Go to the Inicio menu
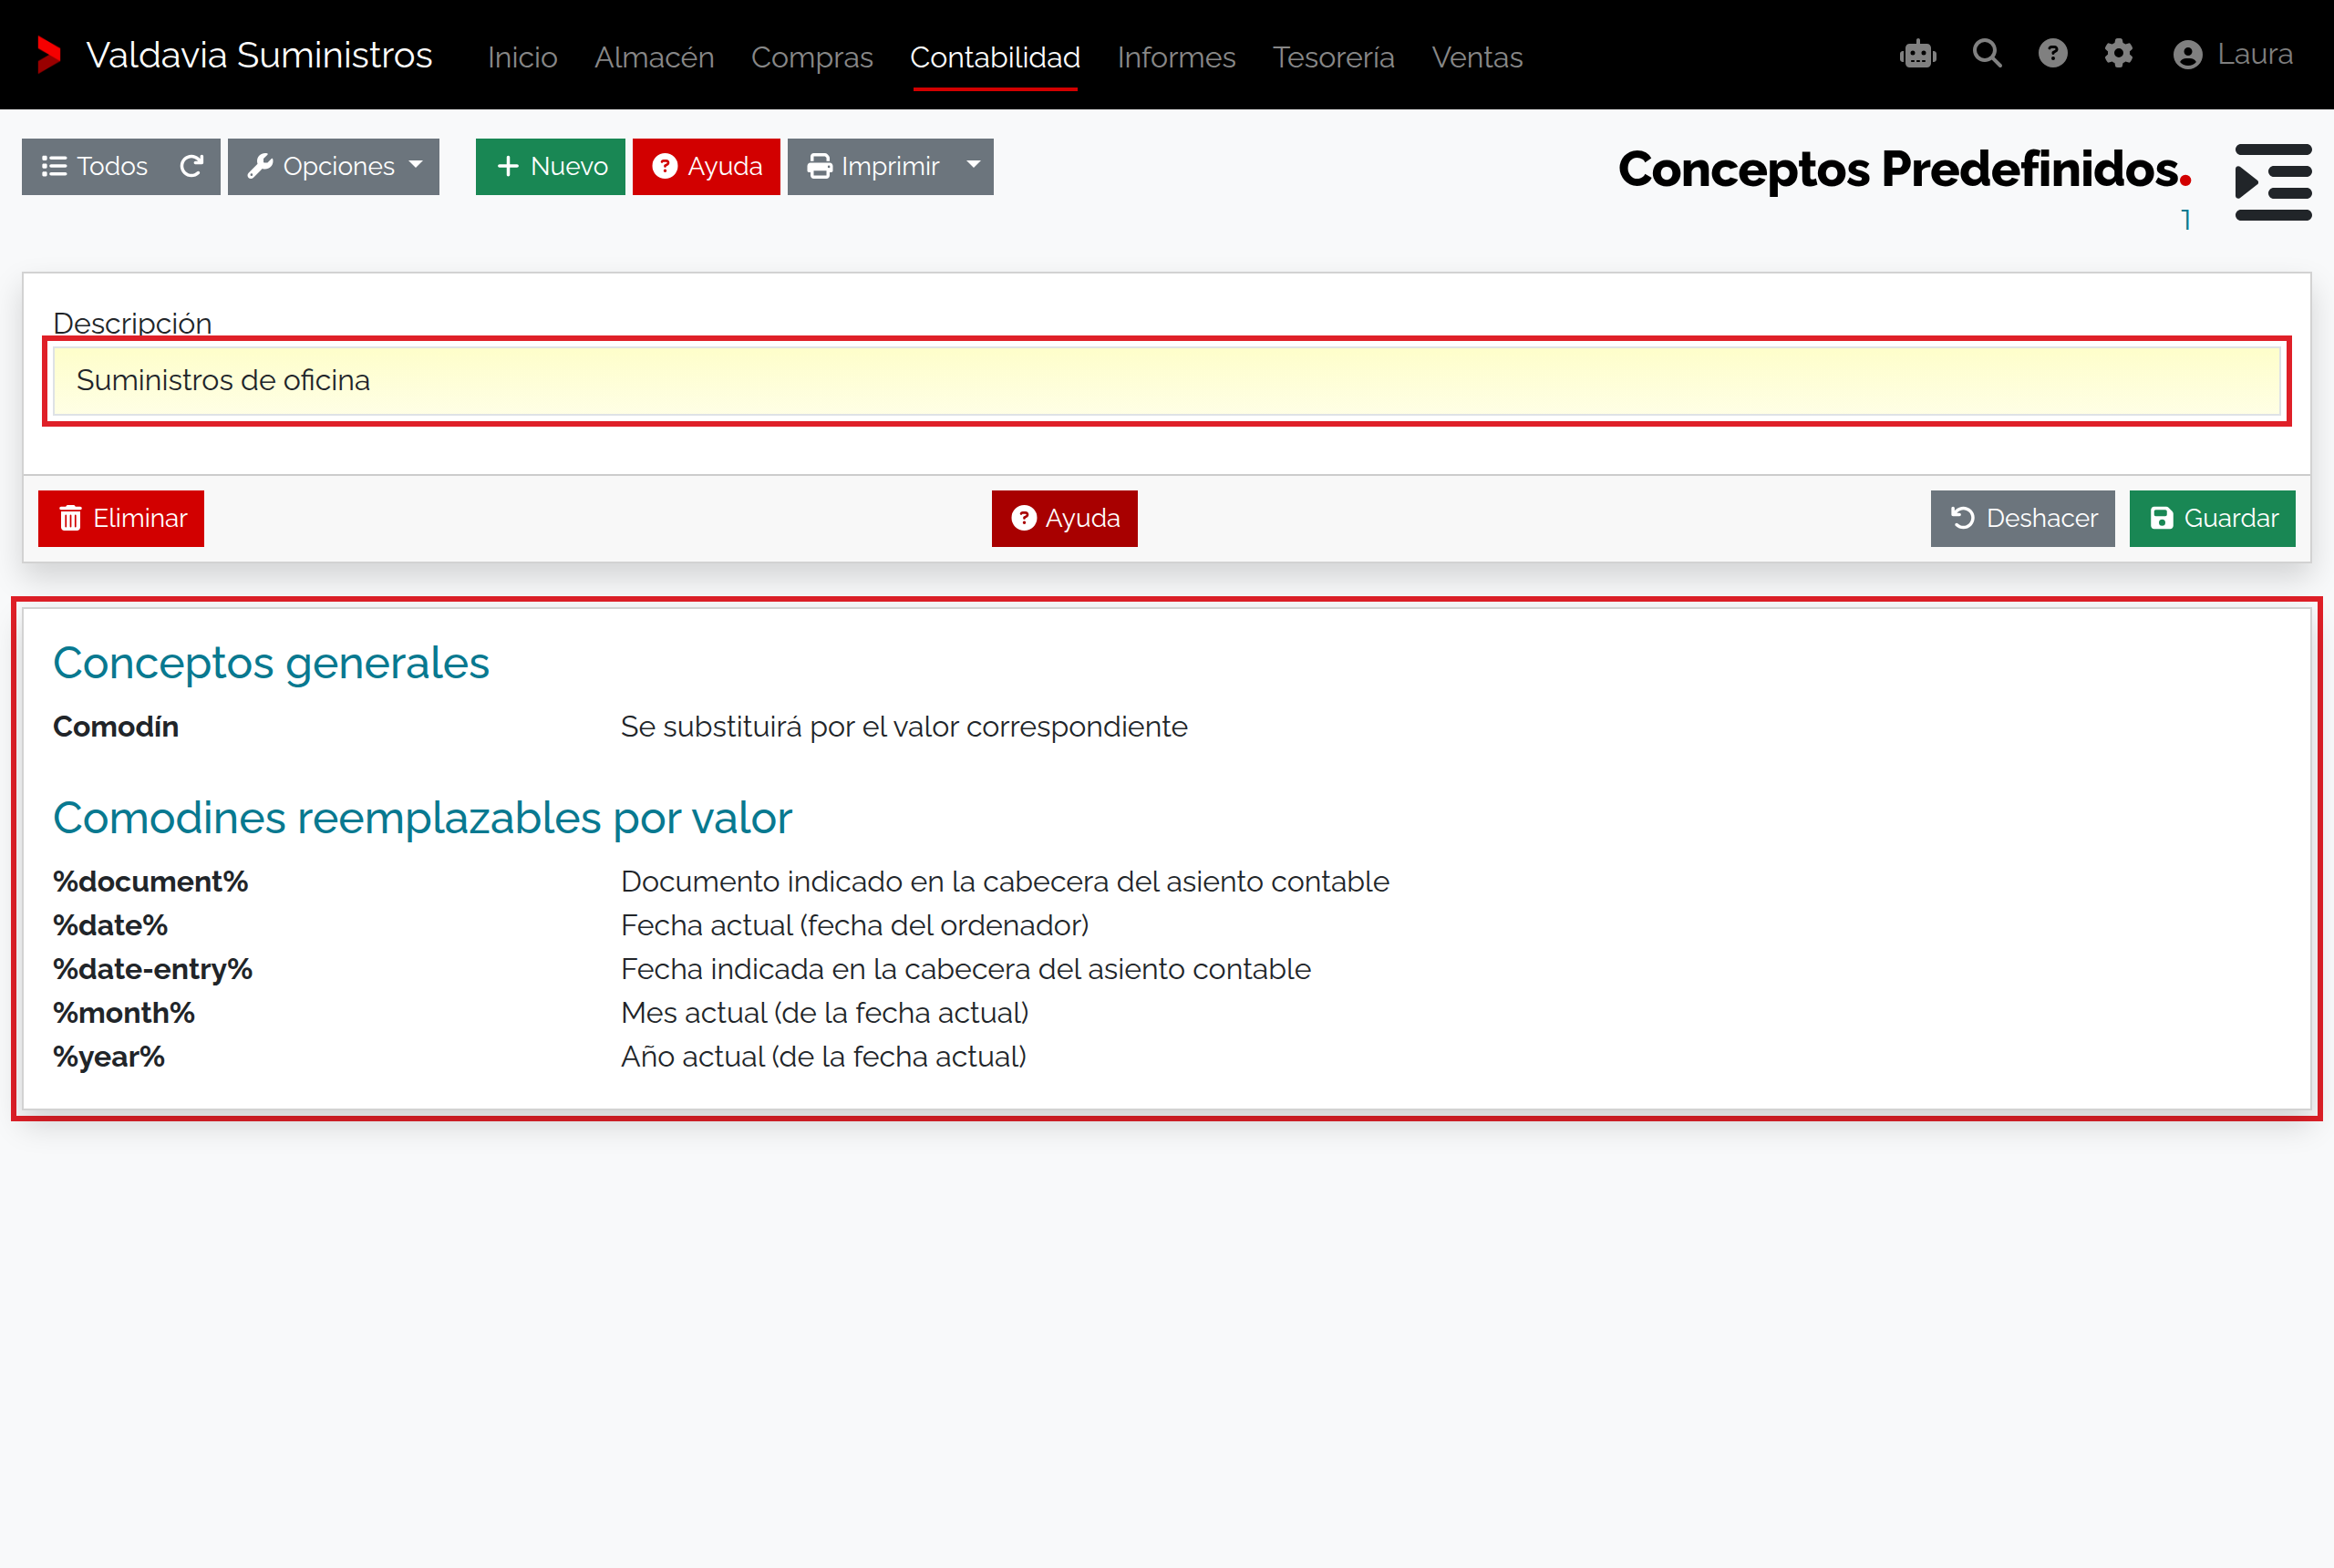 point(522,57)
